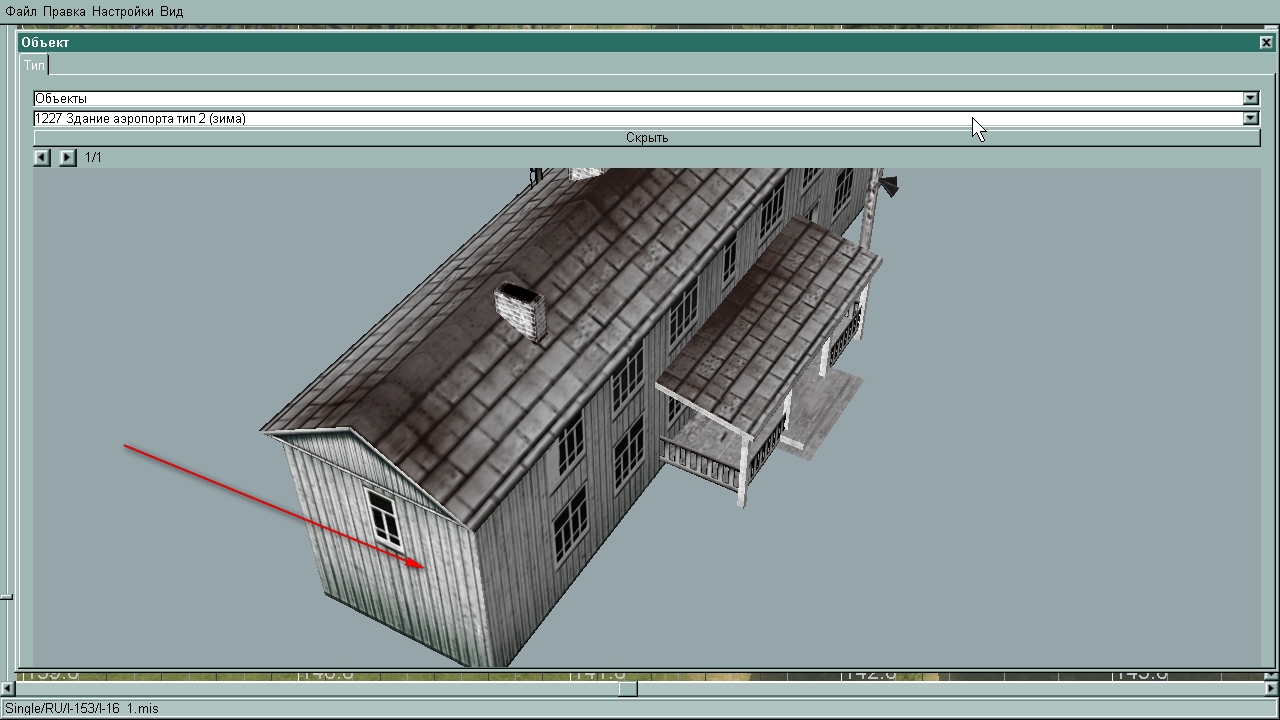Click the map scroll right arrow
Image resolution: width=1280 pixels, height=720 pixels.
[1272, 688]
